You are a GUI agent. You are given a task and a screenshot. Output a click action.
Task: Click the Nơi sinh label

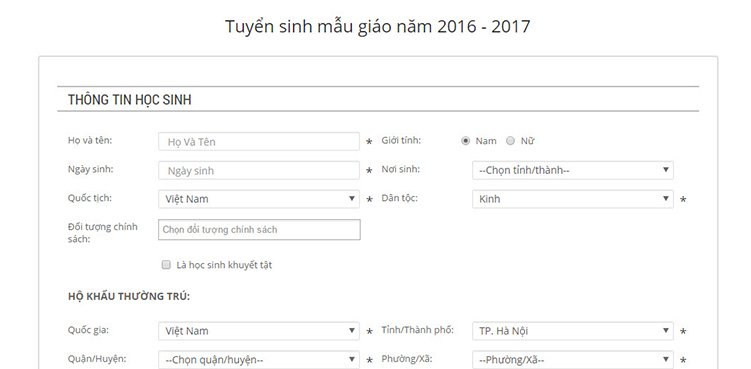tap(400, 169)
